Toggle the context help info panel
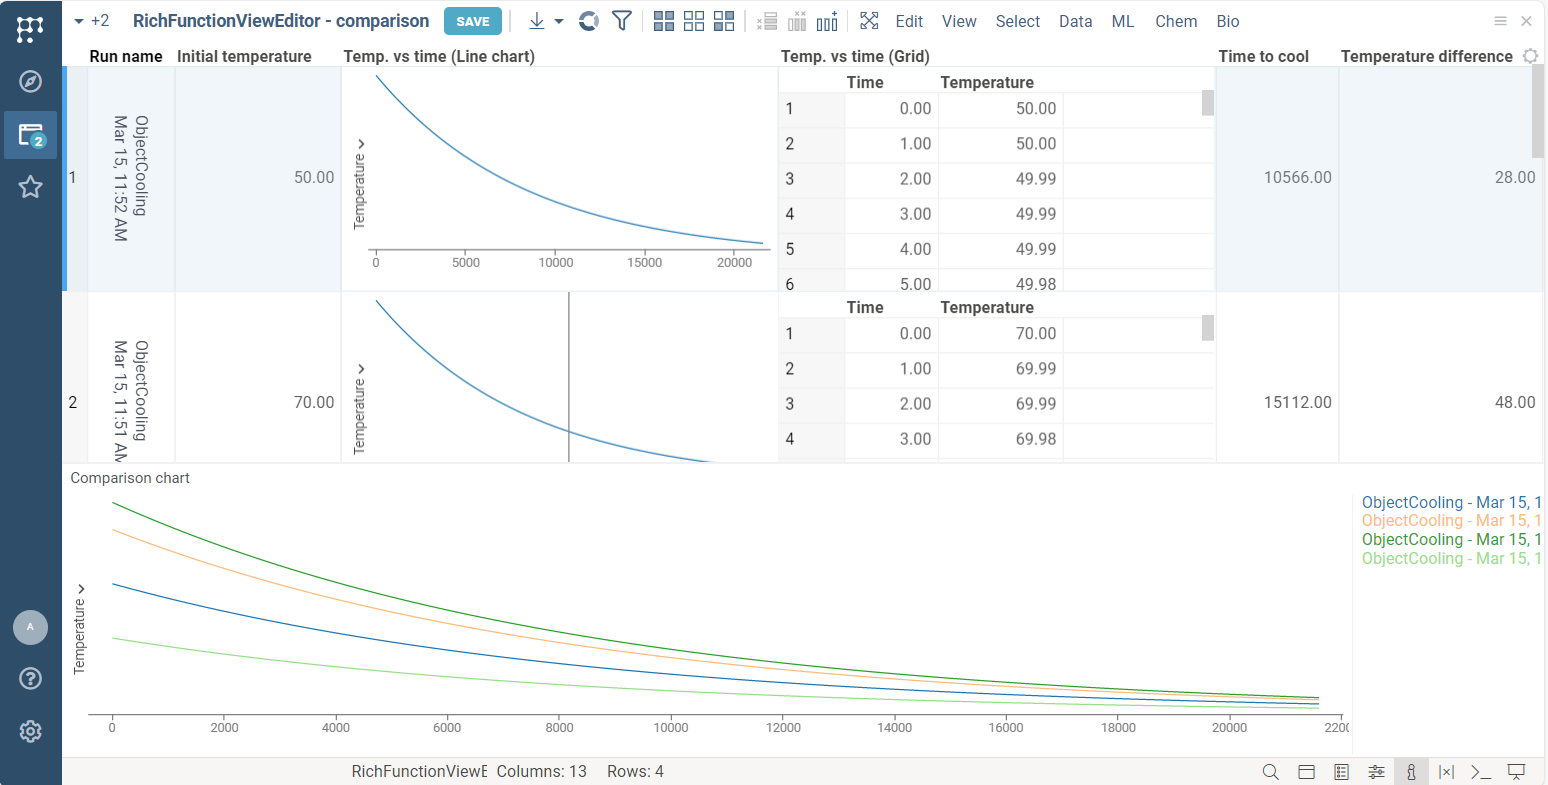Viewport: 1548px width, 785px height. [x=1411, y=772]
